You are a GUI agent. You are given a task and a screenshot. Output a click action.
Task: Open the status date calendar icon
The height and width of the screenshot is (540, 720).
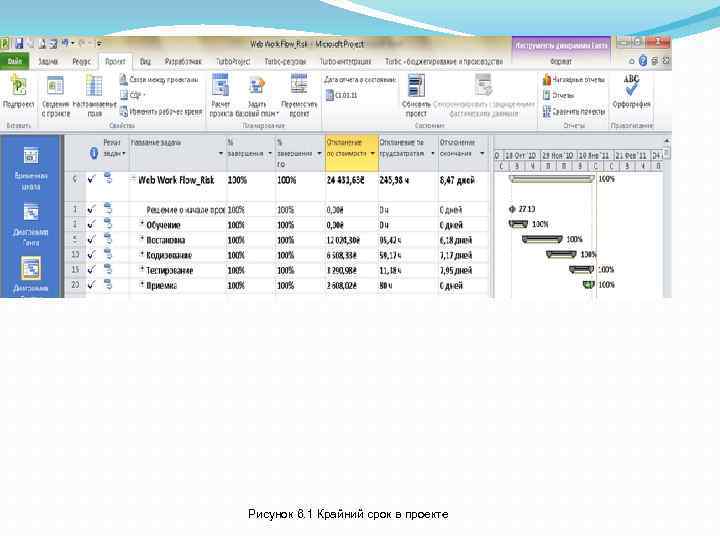[329, 95]
